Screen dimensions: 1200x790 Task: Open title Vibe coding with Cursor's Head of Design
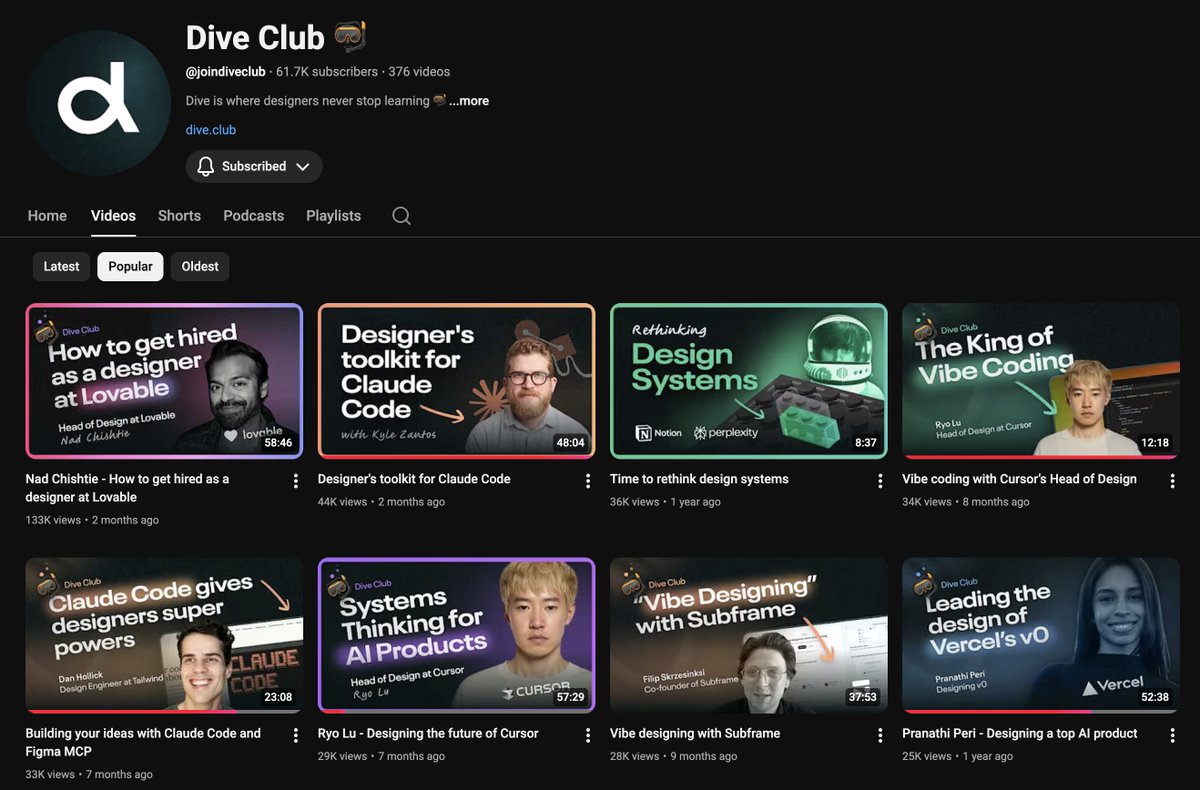1019,479
